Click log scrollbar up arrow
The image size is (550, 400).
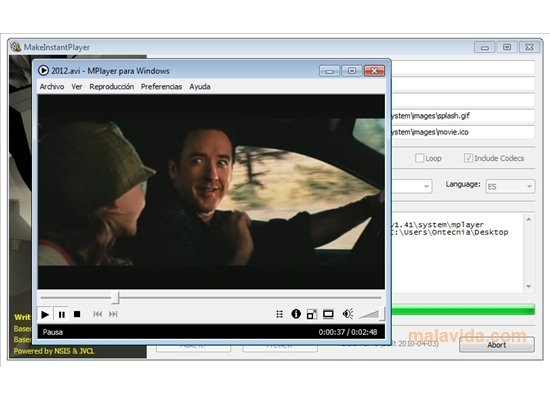coord(529,219)
